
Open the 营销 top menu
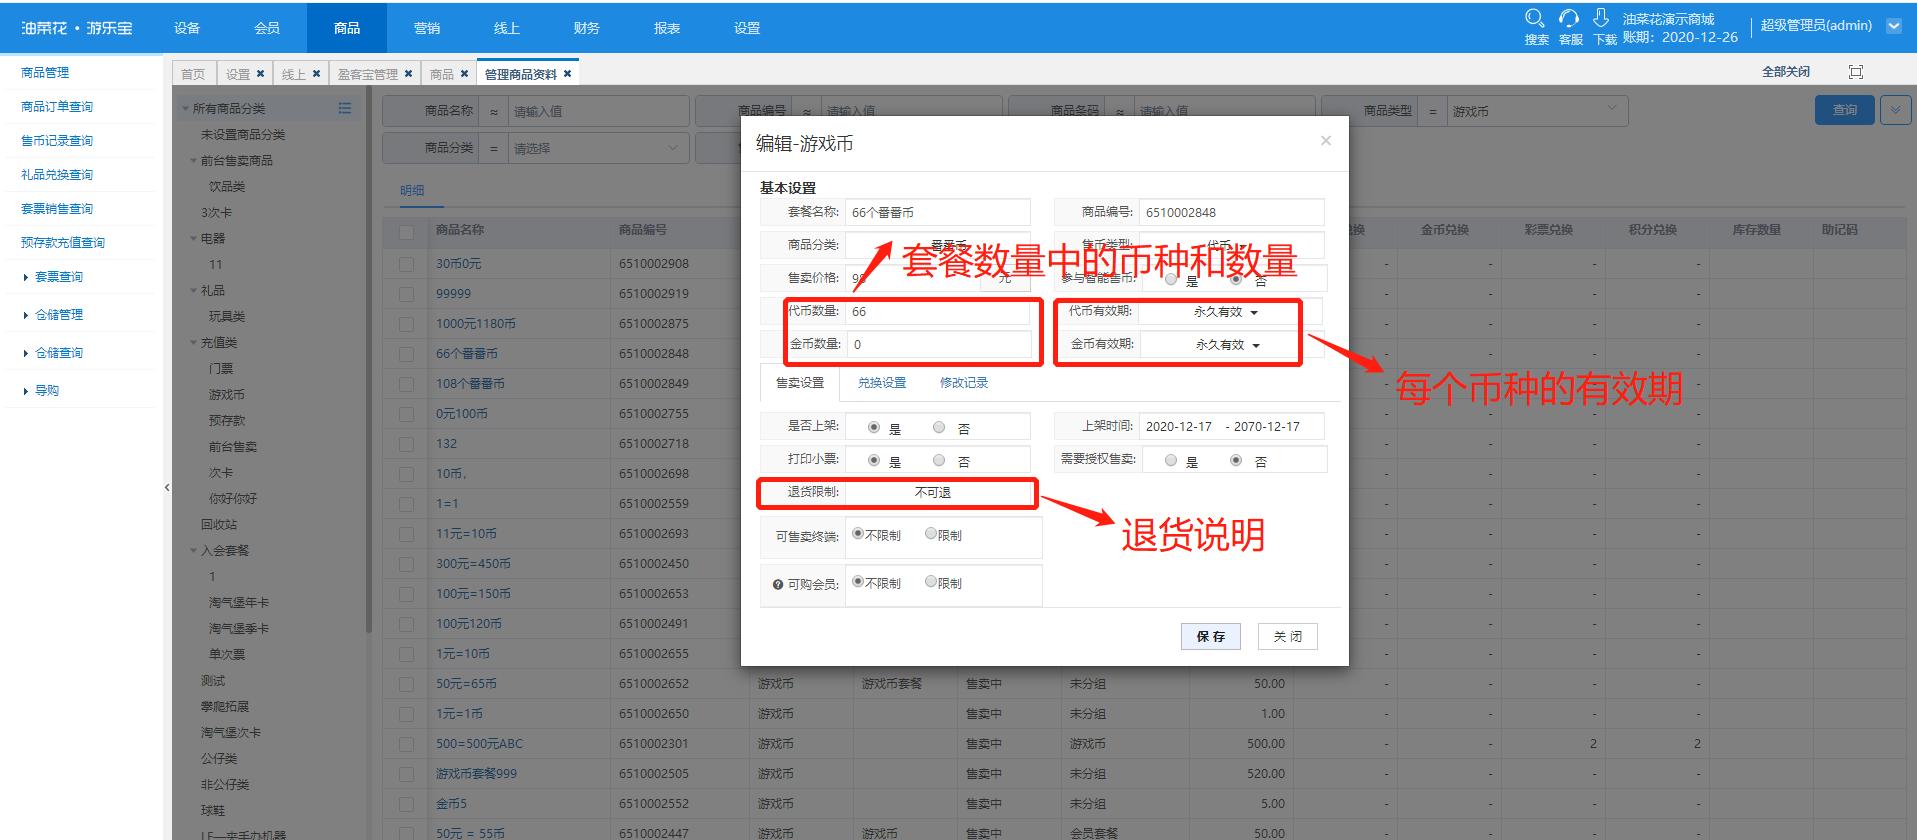click(x=427, y=28)
